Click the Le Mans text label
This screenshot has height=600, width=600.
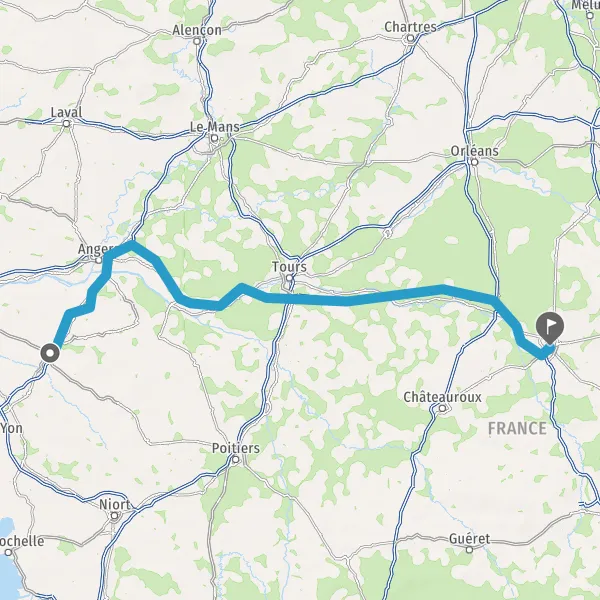tap(215, 127)
